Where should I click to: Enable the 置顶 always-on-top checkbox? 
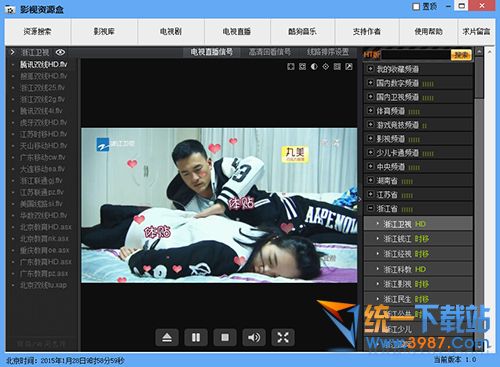click(x=416, y=7)
